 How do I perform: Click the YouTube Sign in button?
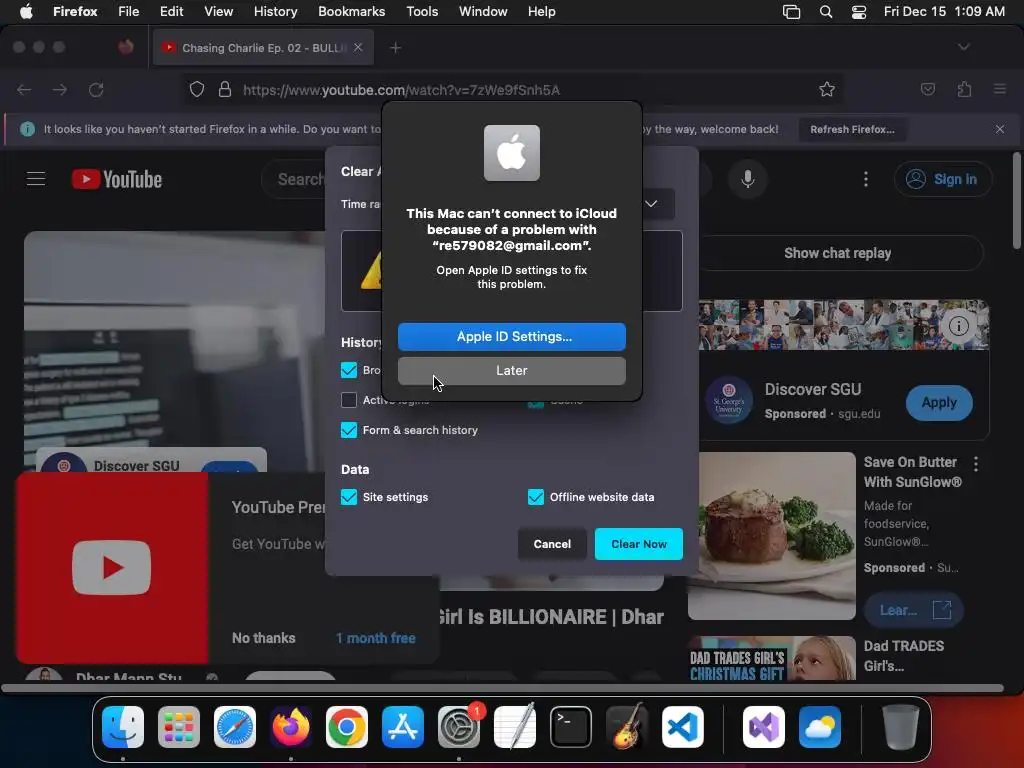(943, 179)
